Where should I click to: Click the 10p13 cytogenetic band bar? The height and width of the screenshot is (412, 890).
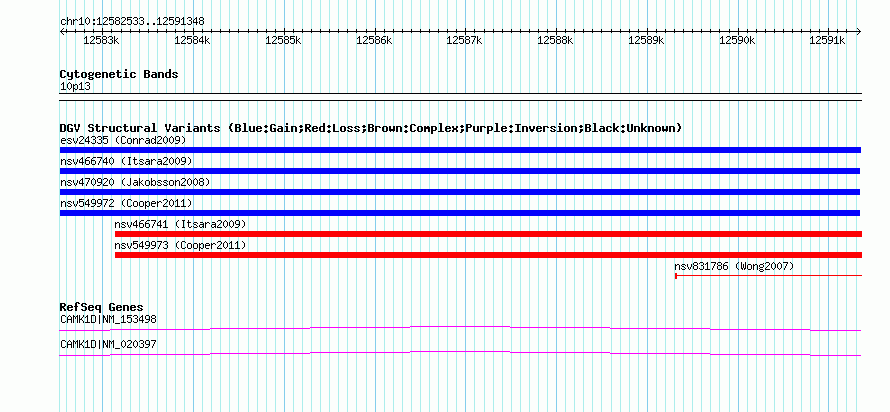tap(460, 96)
